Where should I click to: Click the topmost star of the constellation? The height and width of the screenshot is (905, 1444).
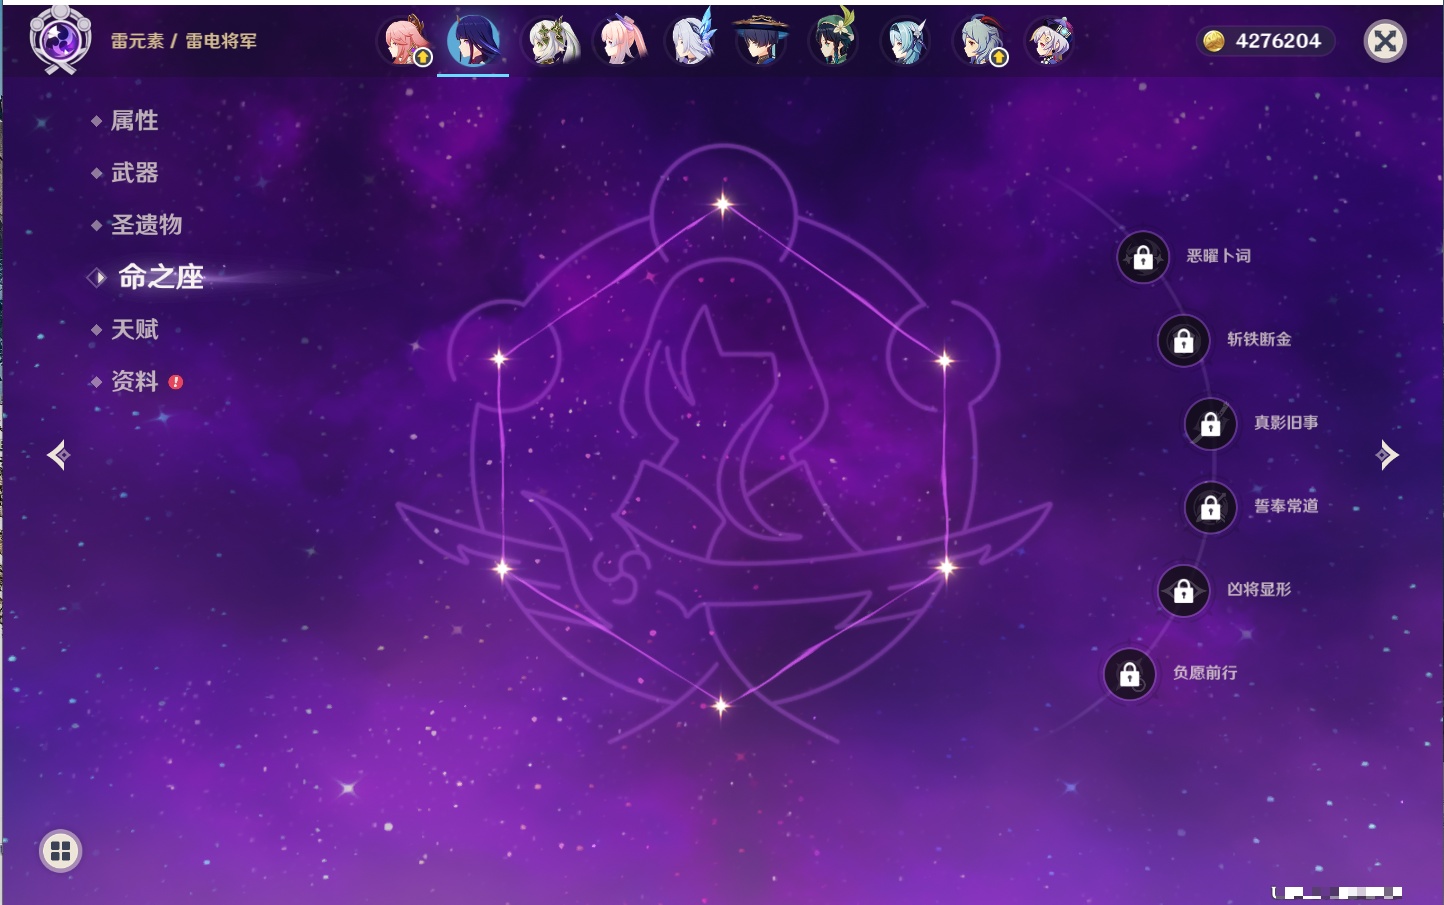[723, 205]
